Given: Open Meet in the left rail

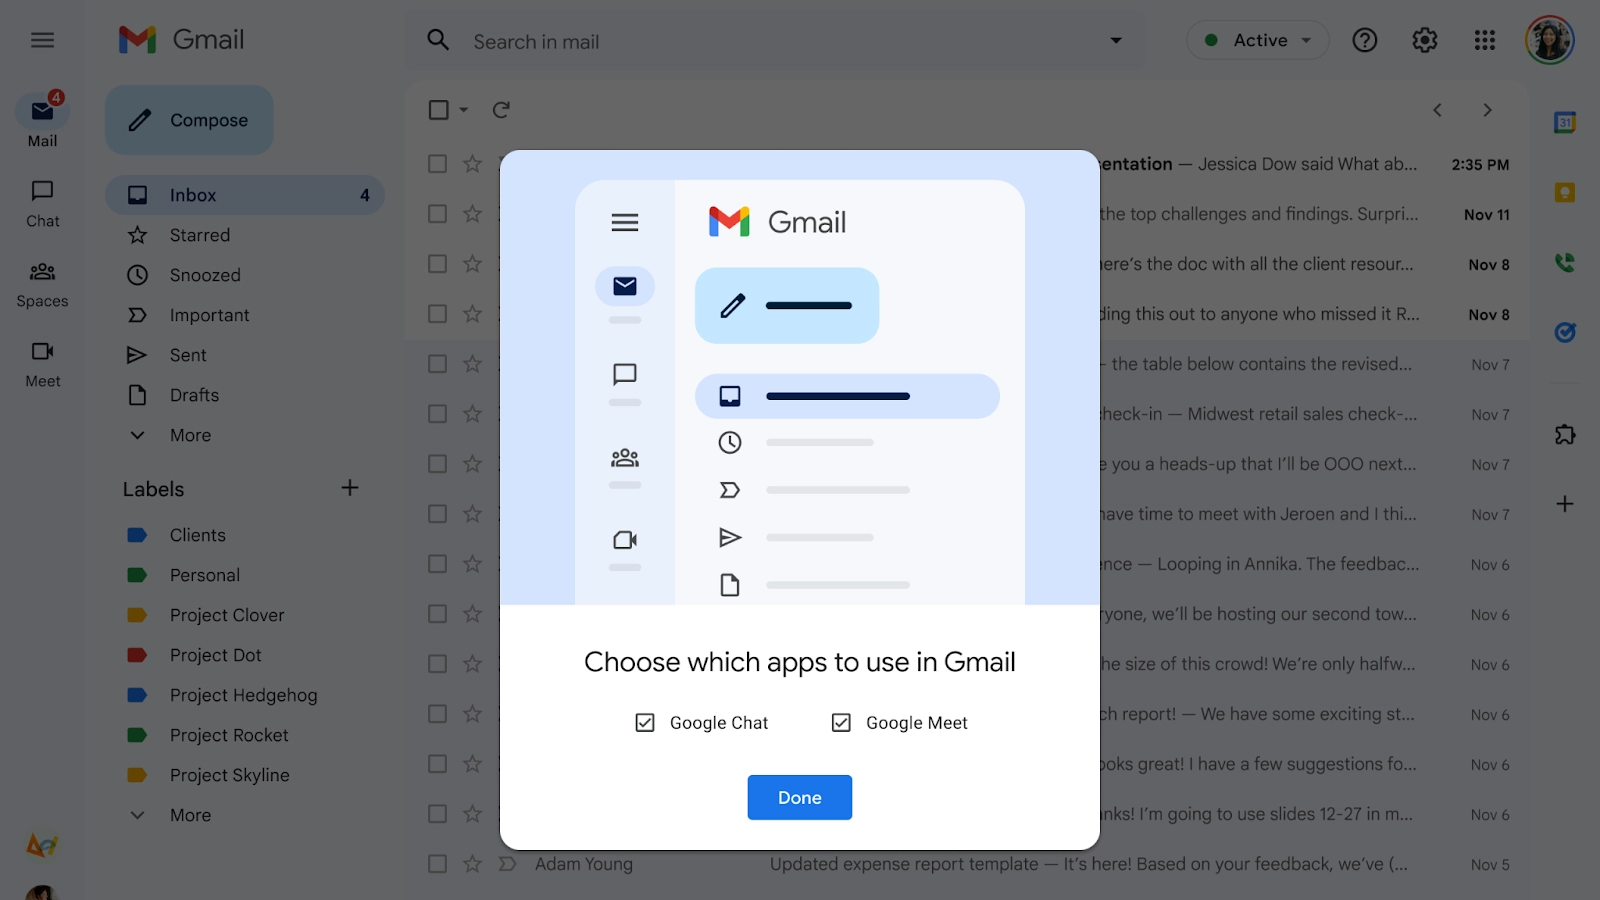Looking at the screenshot, I should click(x=42, y=364).
